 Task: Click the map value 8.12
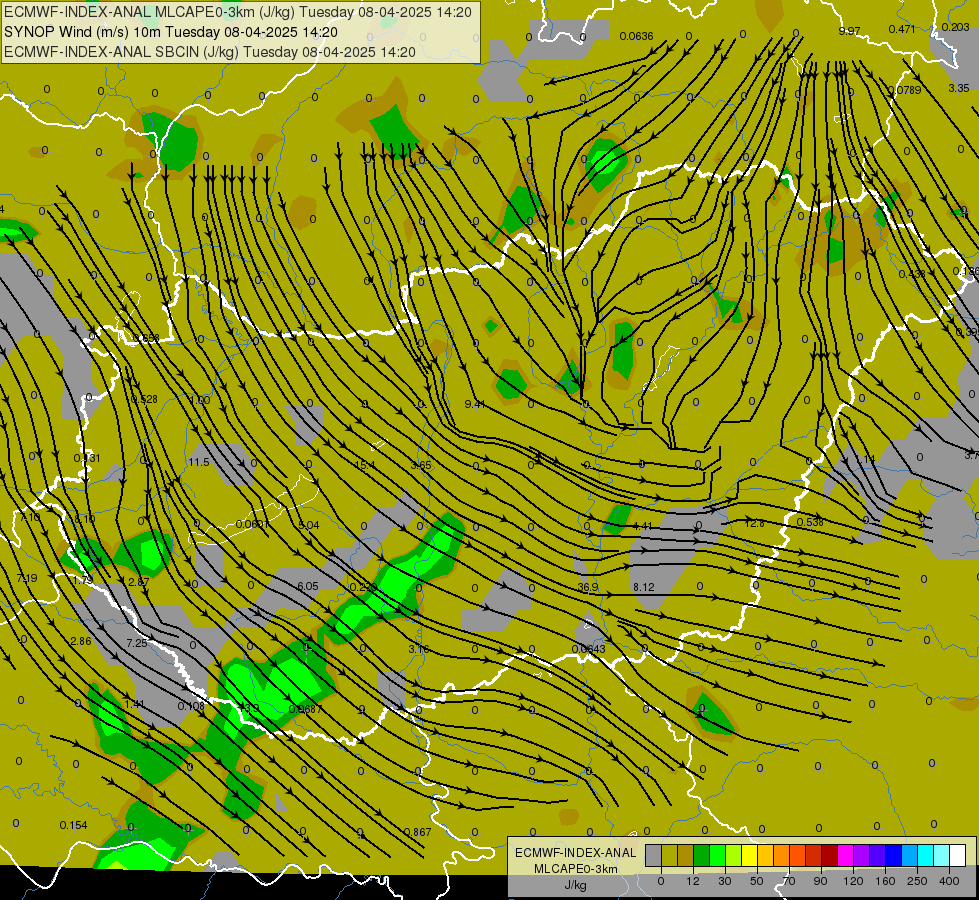(644, 587)
